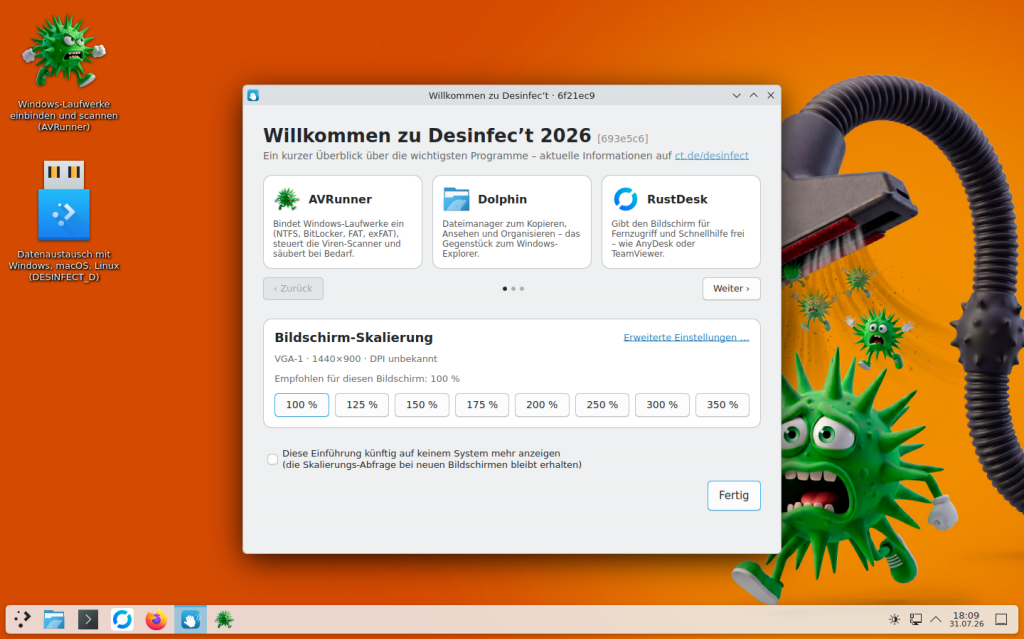Open the KDE application launcher in the taskbar

[x=22, y=619]
